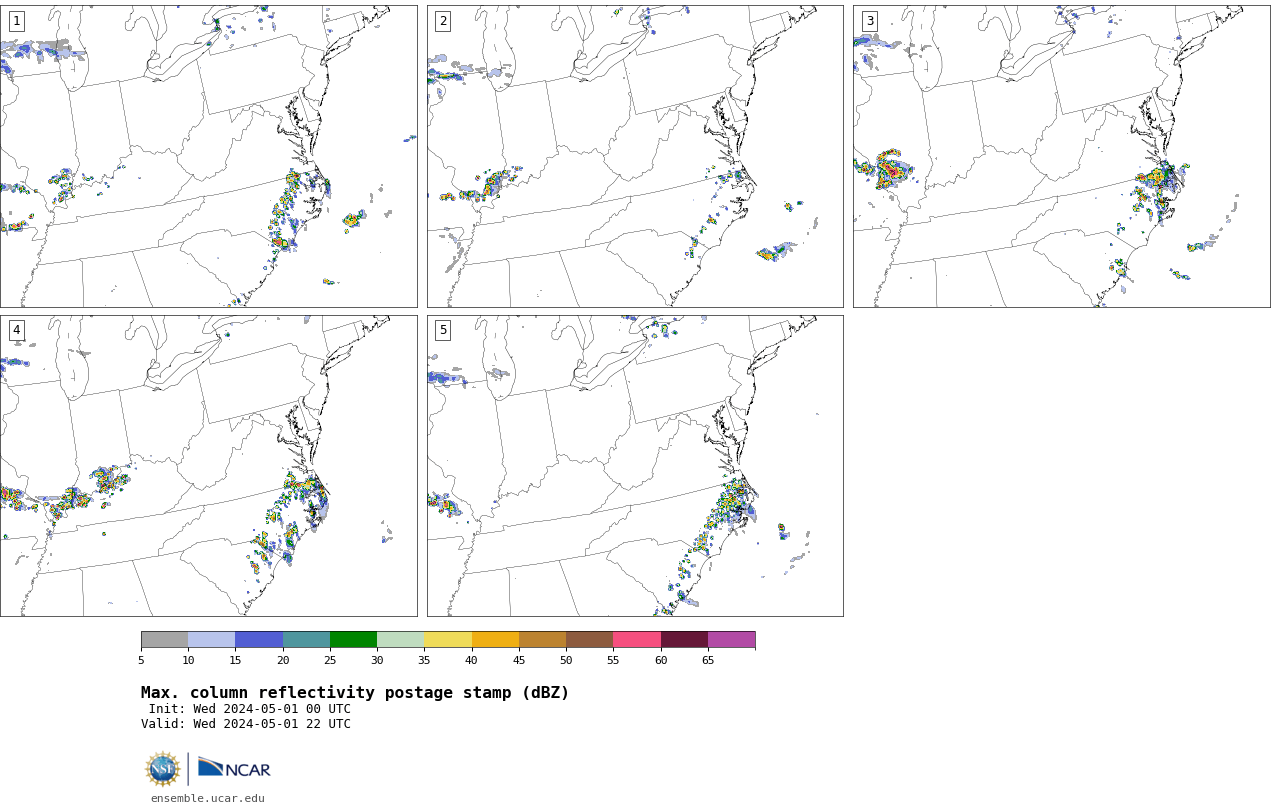Click the Valid: Wed 2024-05-01 22 UTC line

click(246, 724)
